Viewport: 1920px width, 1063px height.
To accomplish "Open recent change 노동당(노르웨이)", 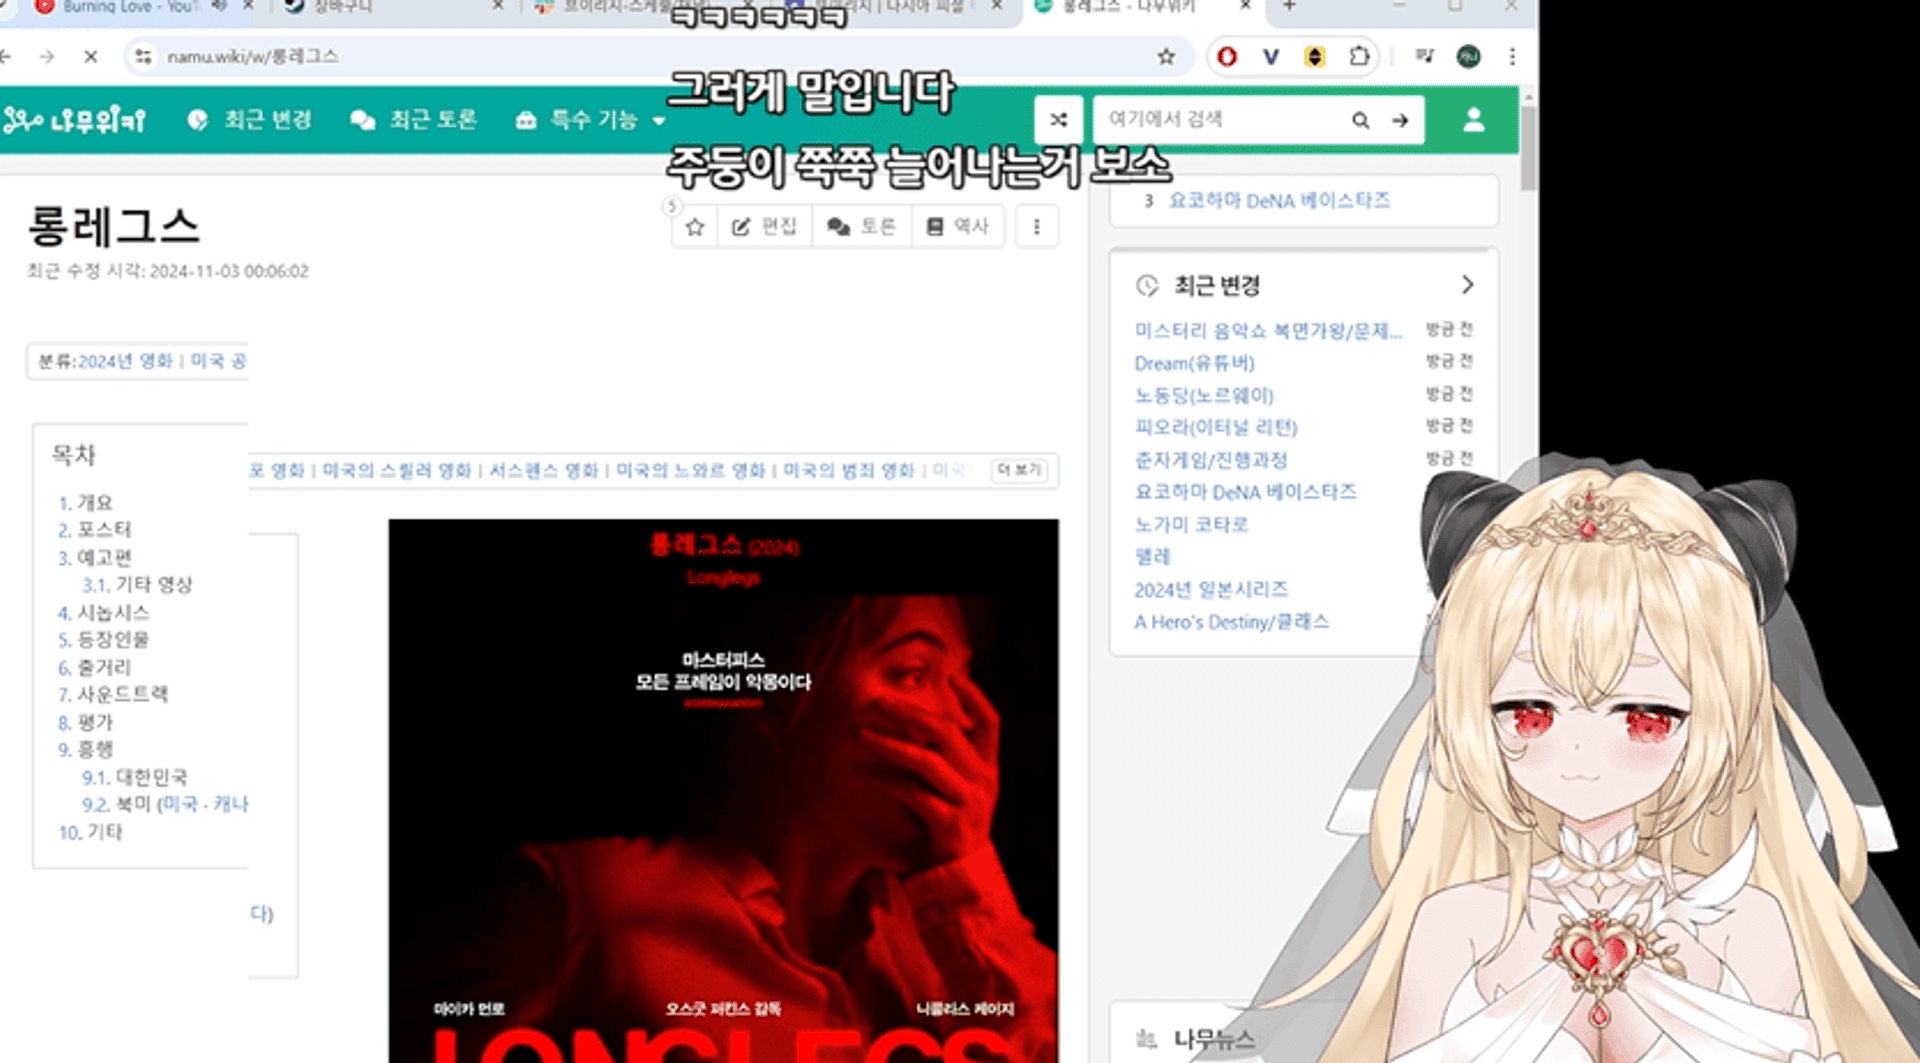I will (x=1204, y=396).
